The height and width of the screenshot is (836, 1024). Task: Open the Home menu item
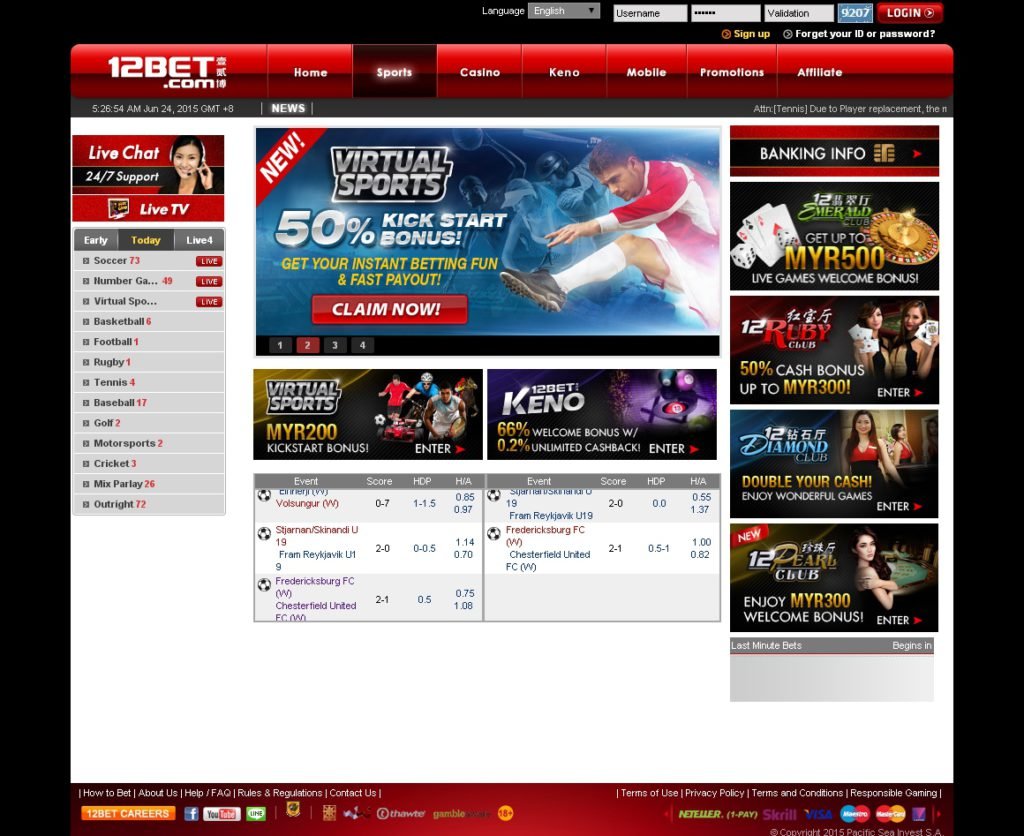(310, 72)
